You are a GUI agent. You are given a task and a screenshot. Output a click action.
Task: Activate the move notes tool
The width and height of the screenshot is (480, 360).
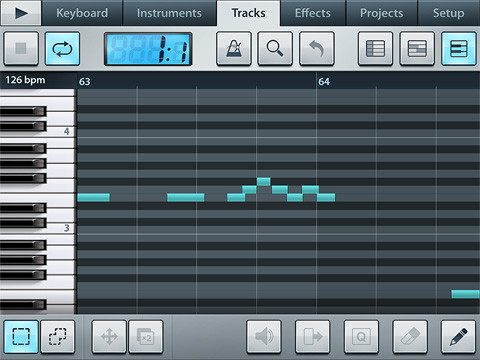coord(109,337)
